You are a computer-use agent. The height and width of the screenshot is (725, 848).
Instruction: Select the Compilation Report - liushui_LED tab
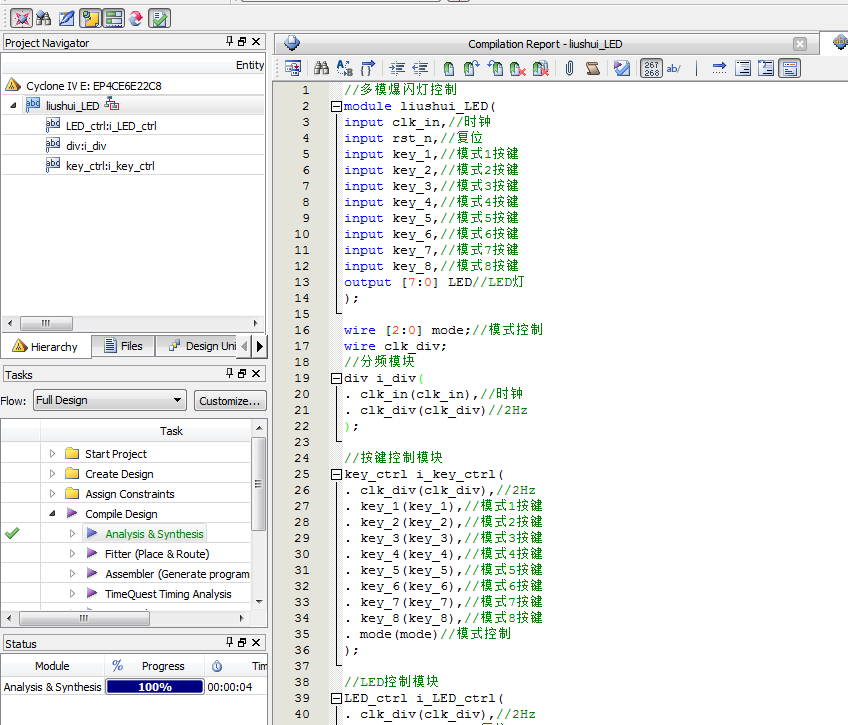pos(545,44)
